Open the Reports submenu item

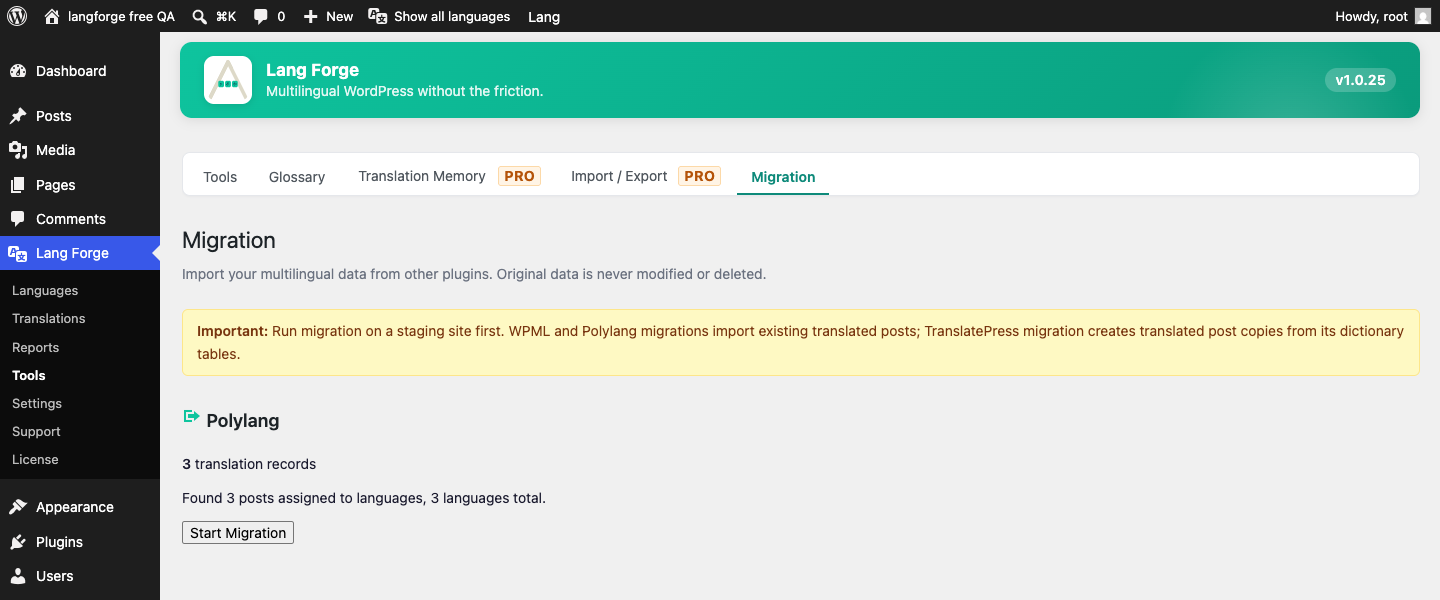click(x=36, y=348)
